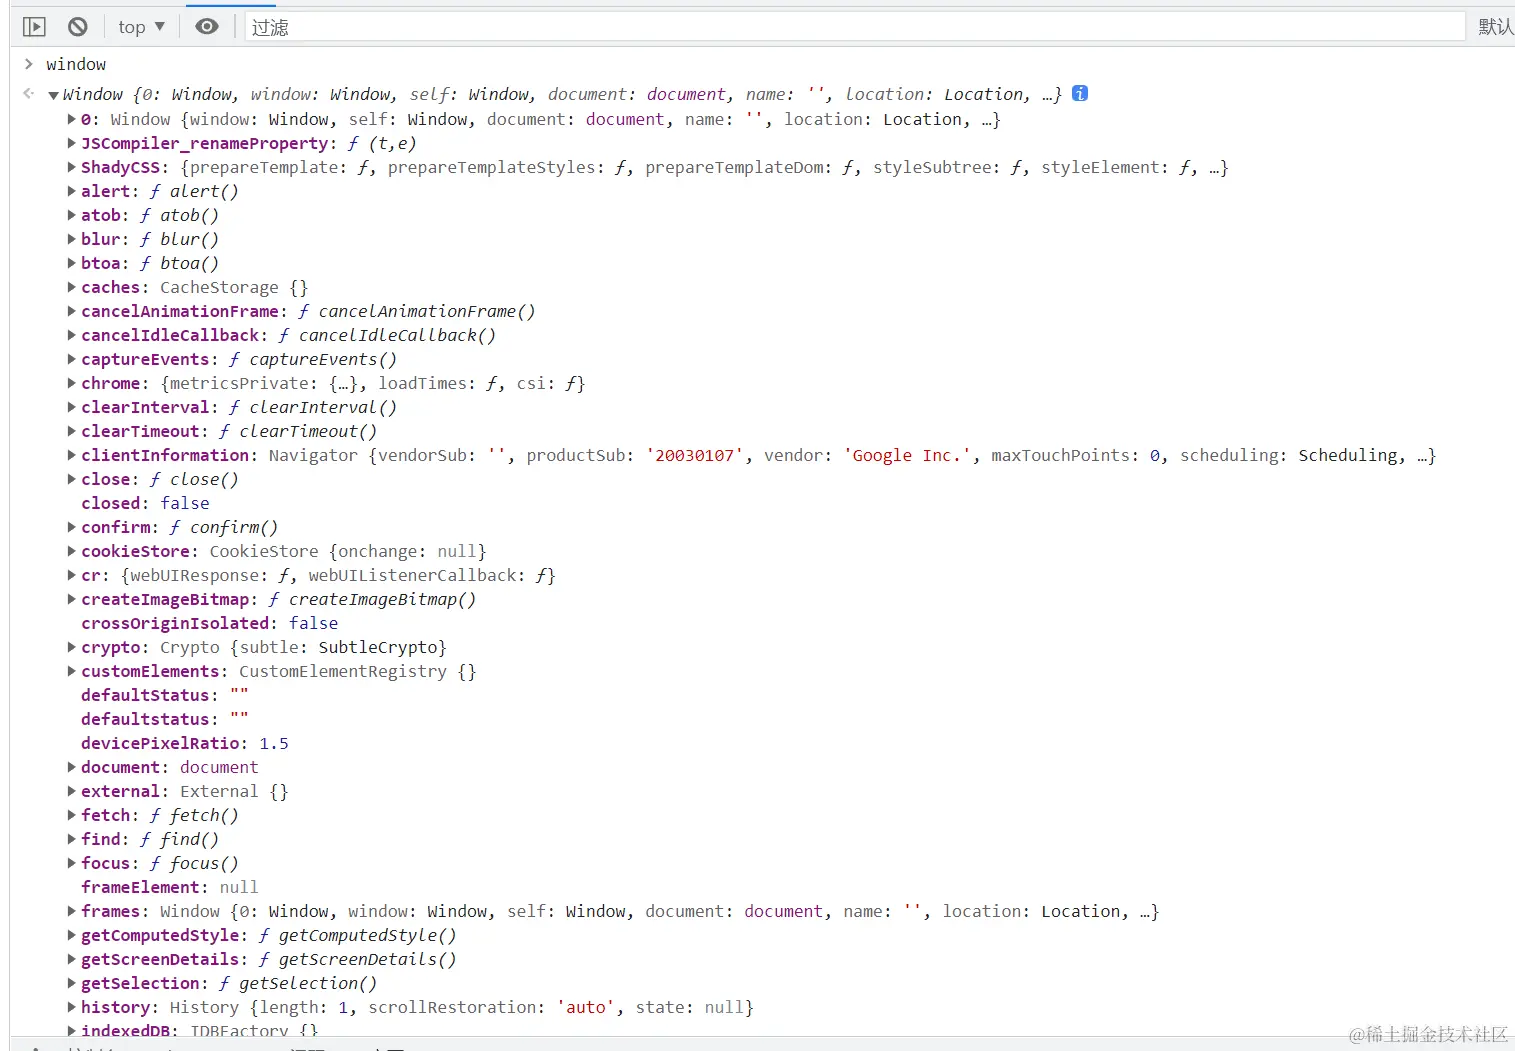The height and width of the screenshot is (1051, 1515).
Task: Expand the frames Window entry
Action: (72, 911)
